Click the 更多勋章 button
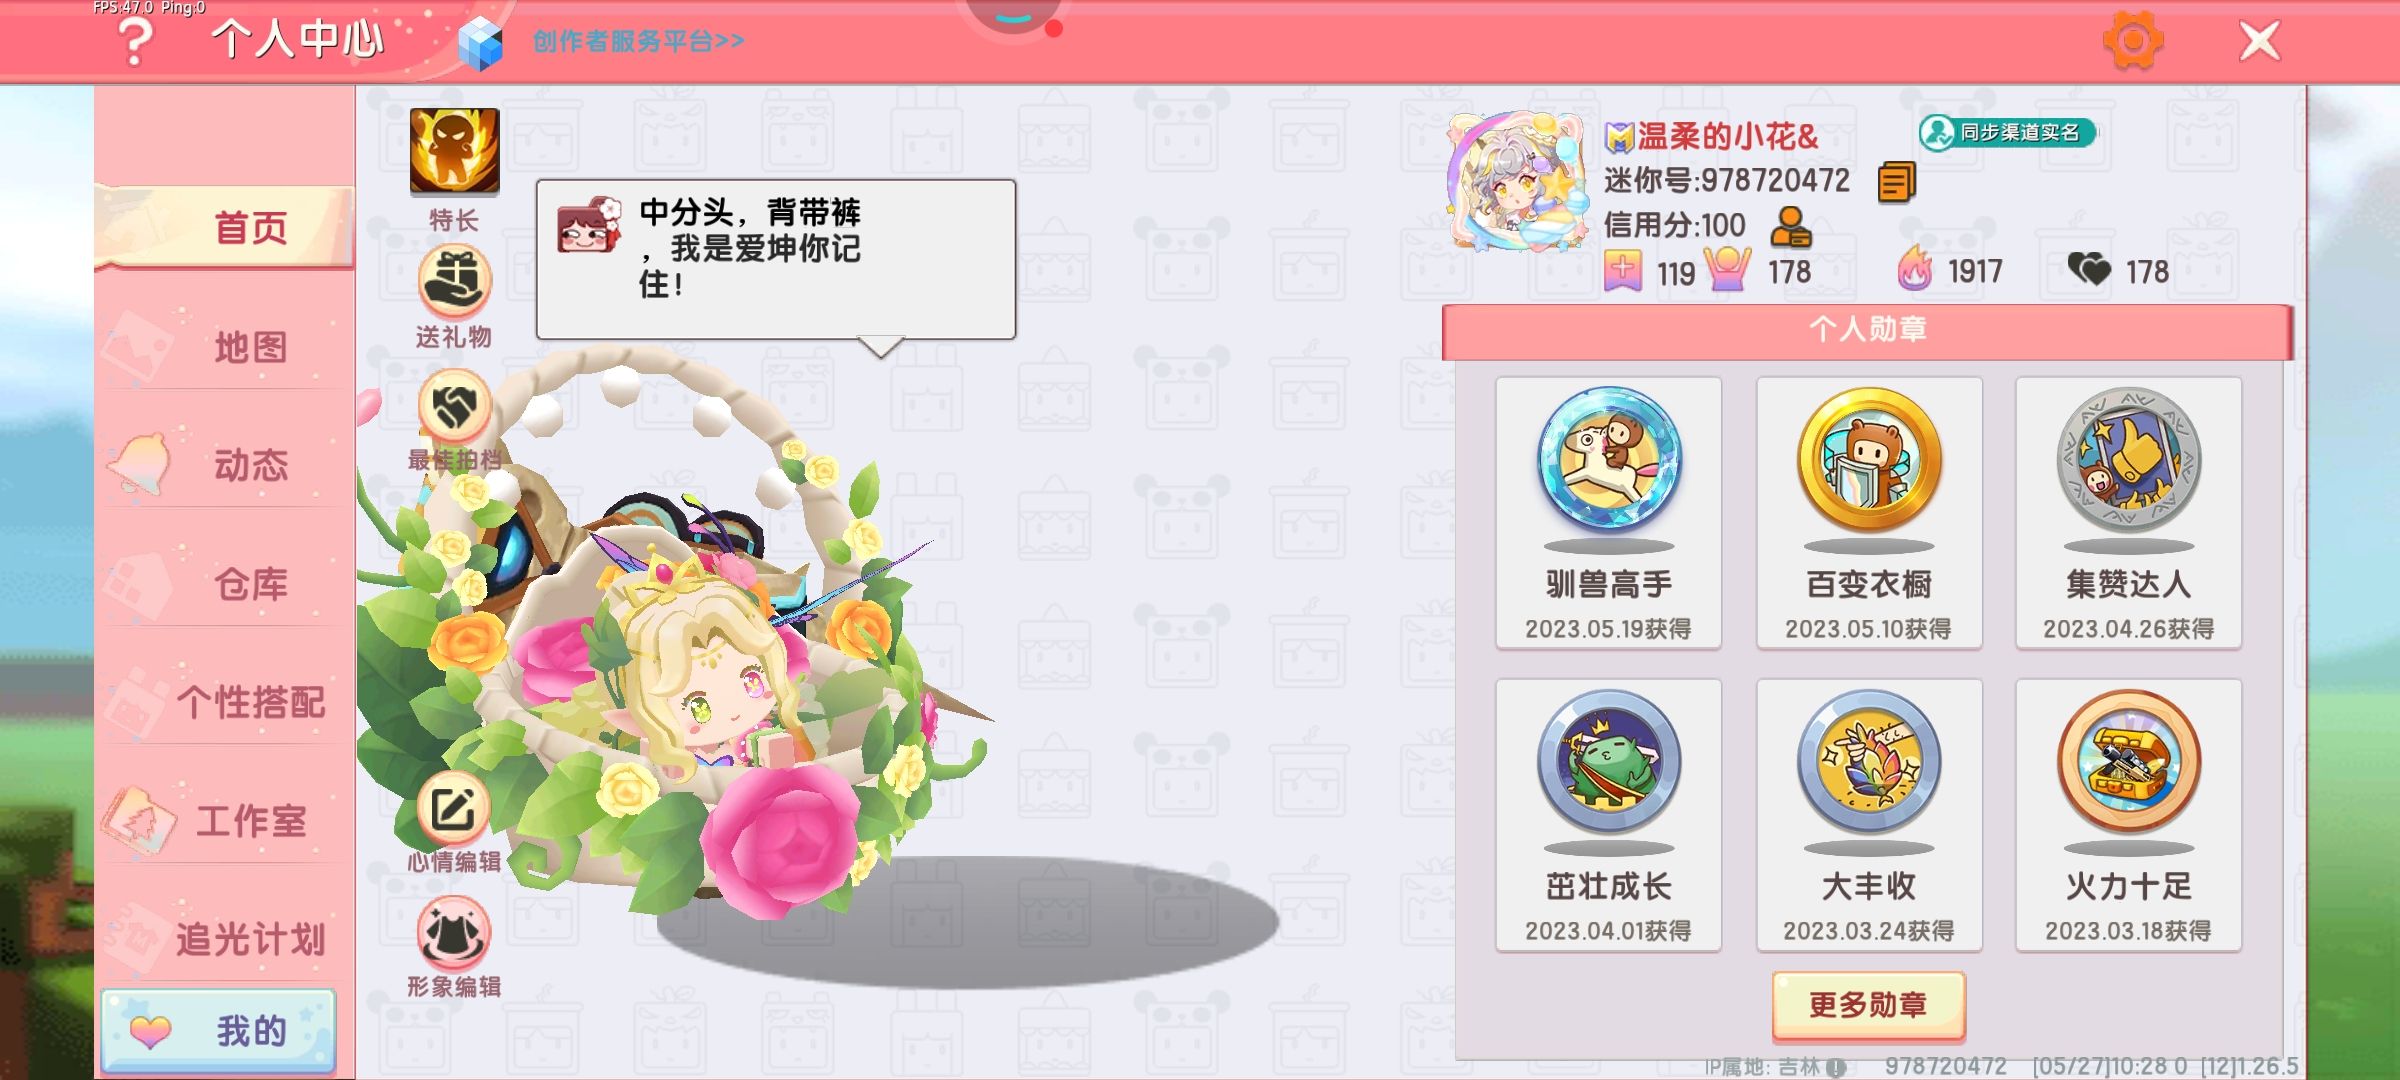2400x1080 pixels. 1868,1005
